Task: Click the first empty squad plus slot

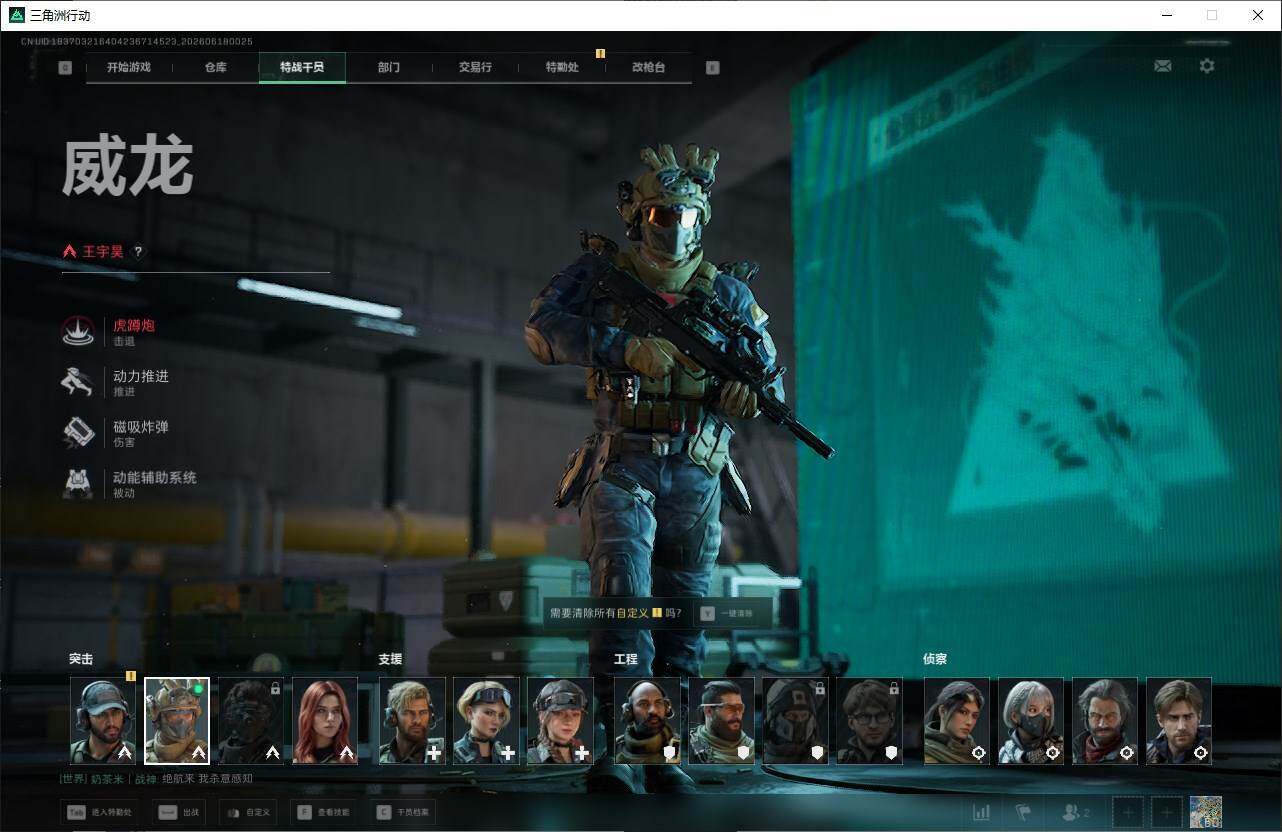Action: [x=1128, y=813]
